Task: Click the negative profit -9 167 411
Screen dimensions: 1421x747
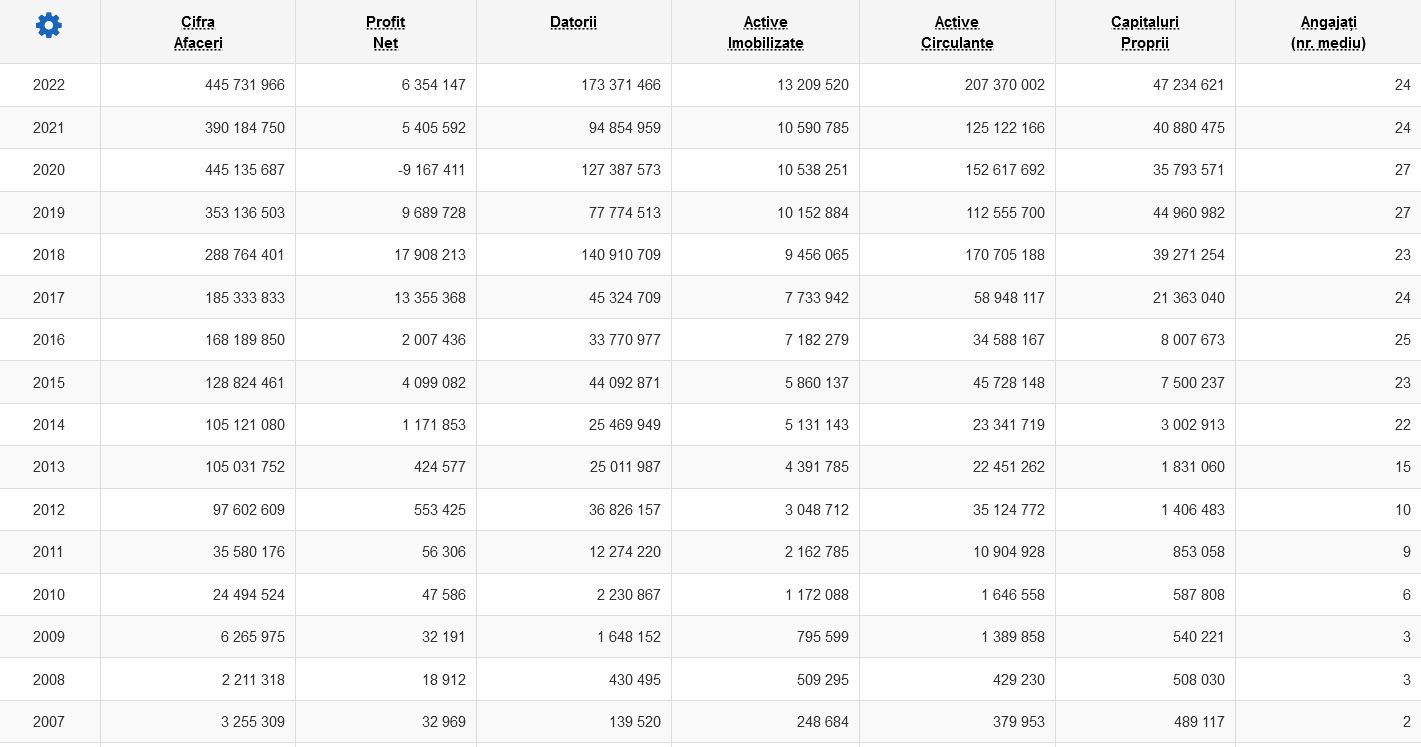Action: tap(431, 170)
